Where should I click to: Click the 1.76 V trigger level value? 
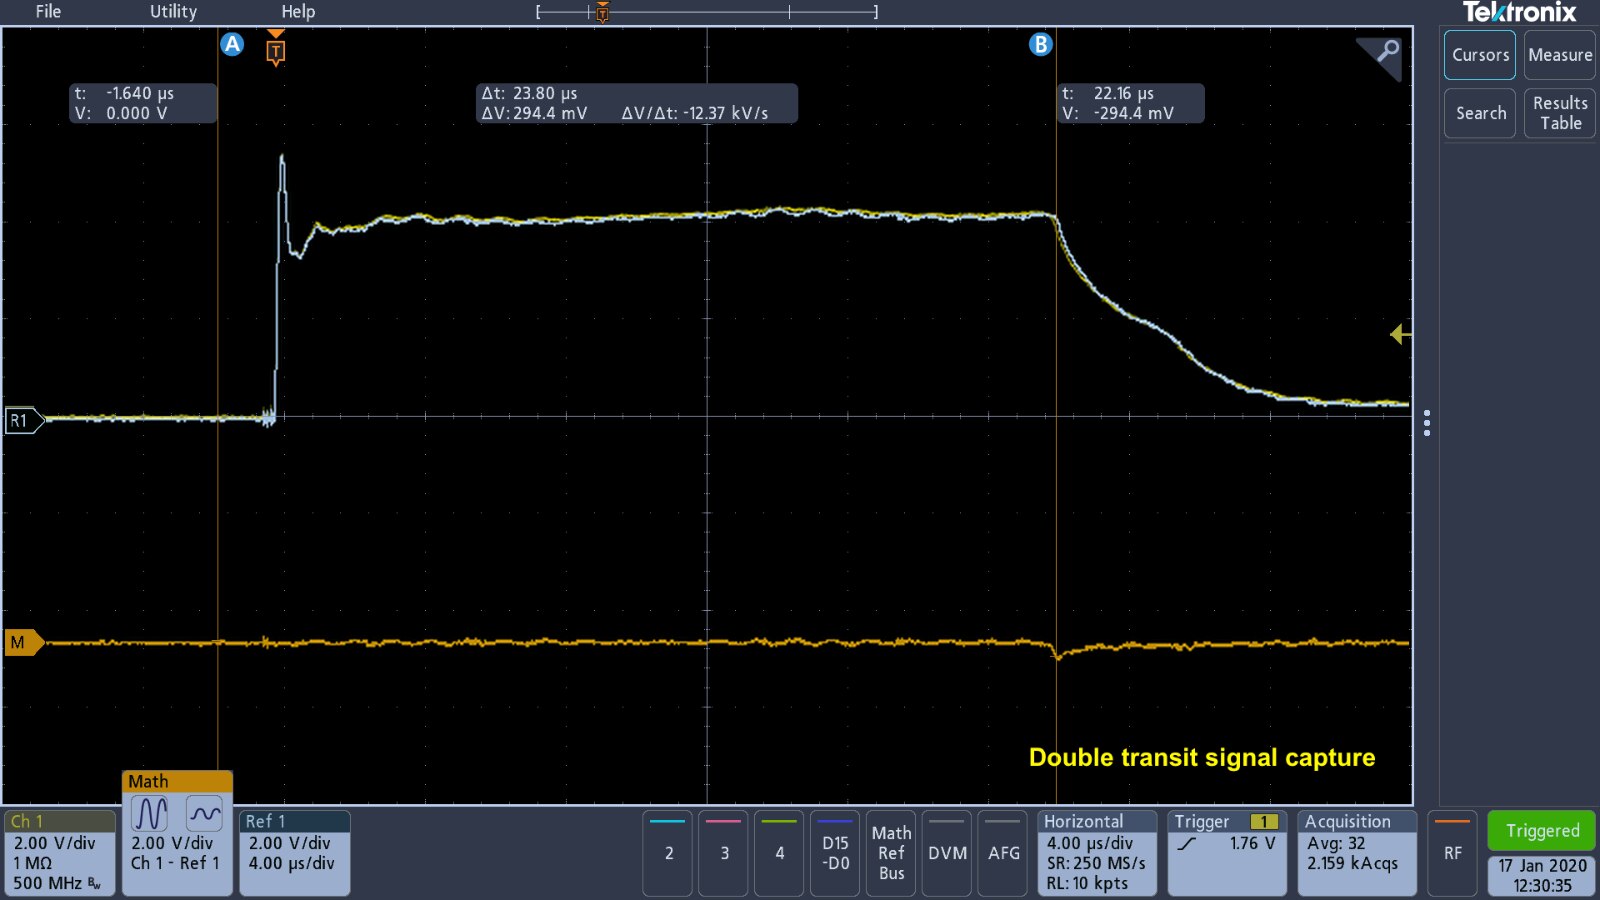(1252, 843)
